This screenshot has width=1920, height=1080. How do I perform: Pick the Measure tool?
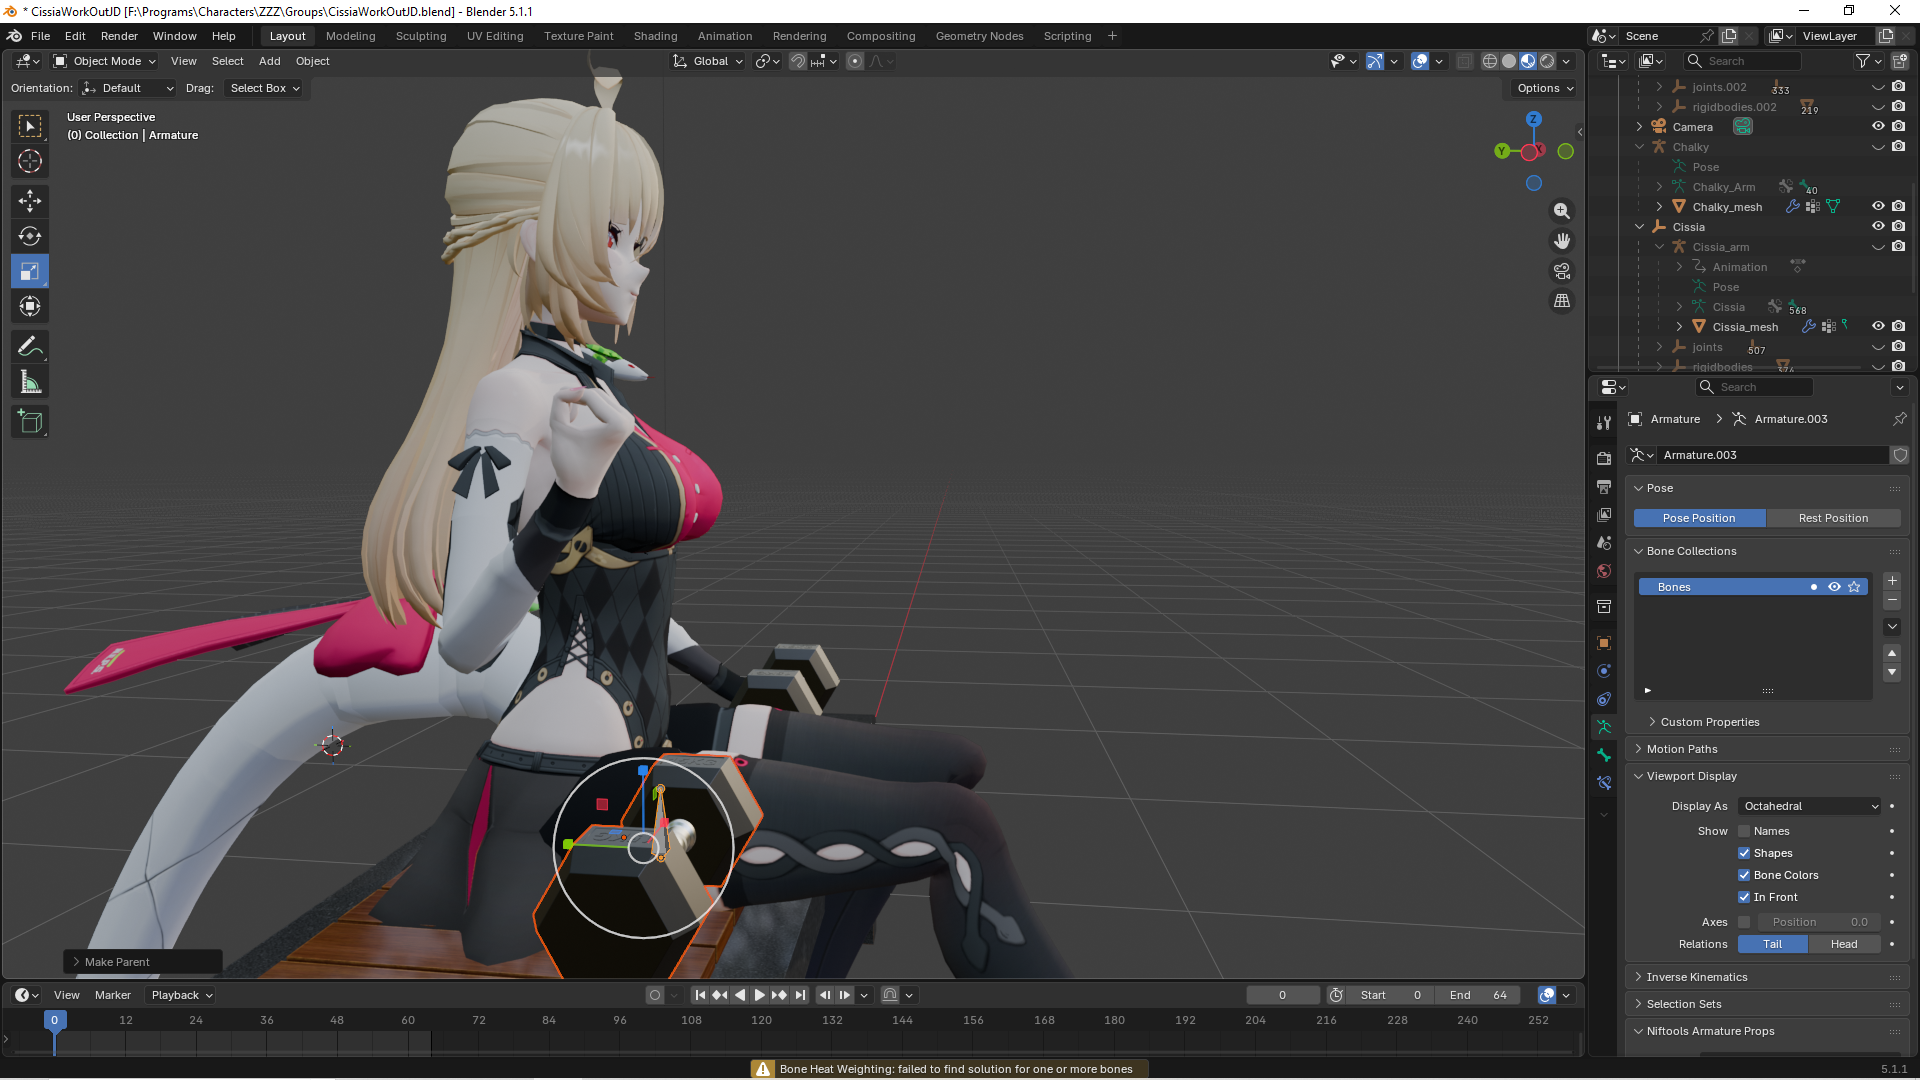tap(30, 381)
